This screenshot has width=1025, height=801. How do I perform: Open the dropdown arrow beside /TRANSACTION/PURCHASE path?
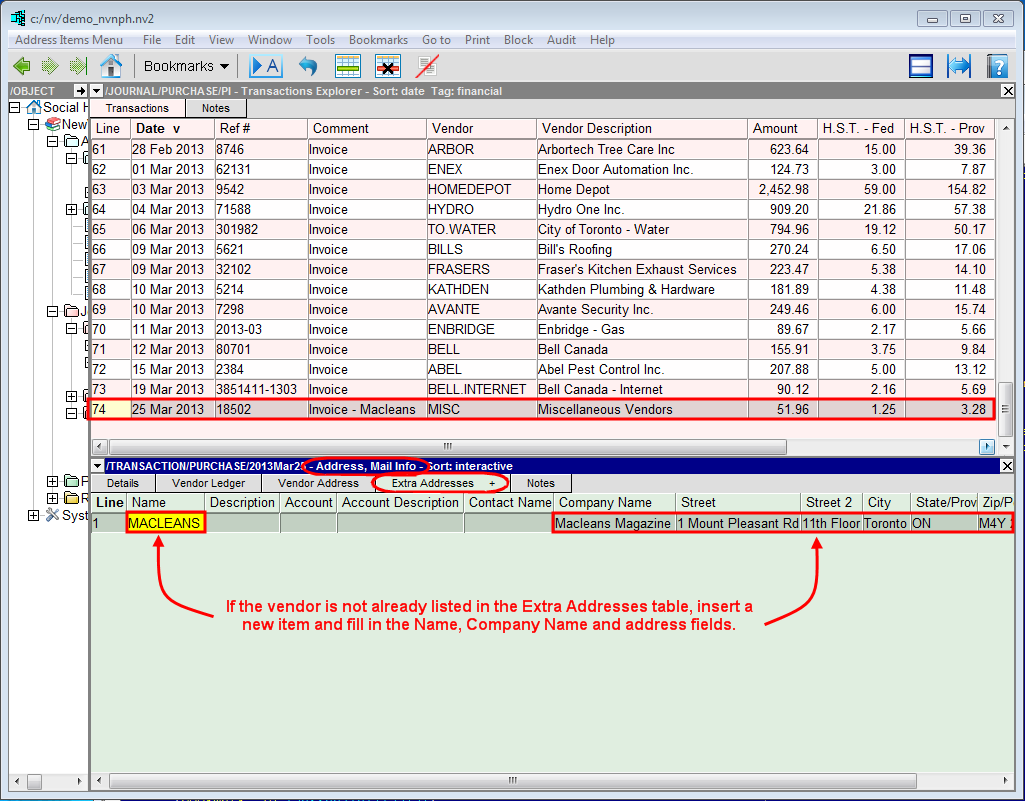click(x=97, y=466)
